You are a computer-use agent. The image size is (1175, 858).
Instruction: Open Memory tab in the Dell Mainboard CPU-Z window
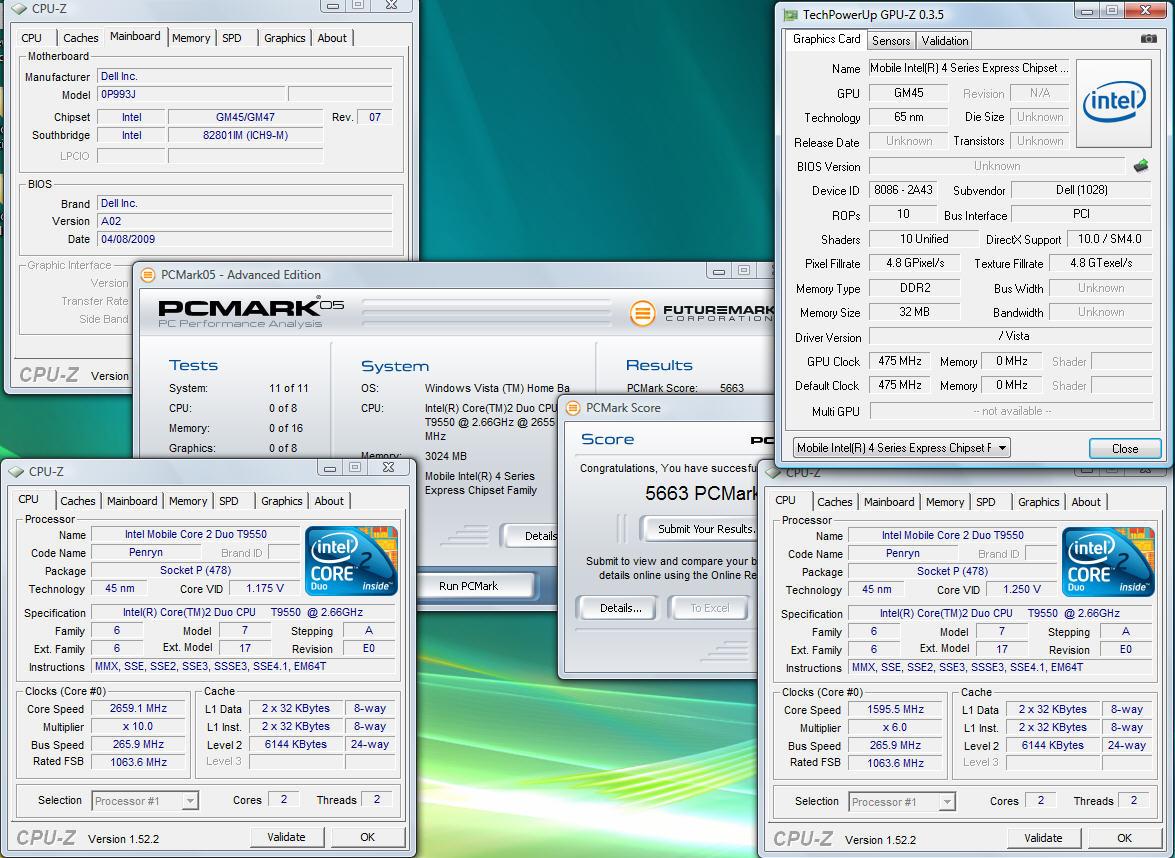coord(190,37)
